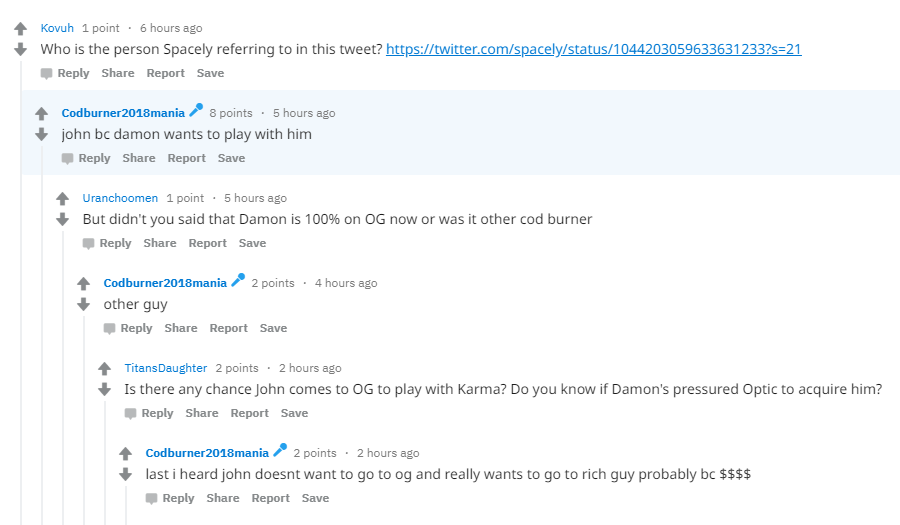The width and height of the screenshot is (900, 525).
Task: Report Uranchoomen's comment
Action: [x=207, y=243]
